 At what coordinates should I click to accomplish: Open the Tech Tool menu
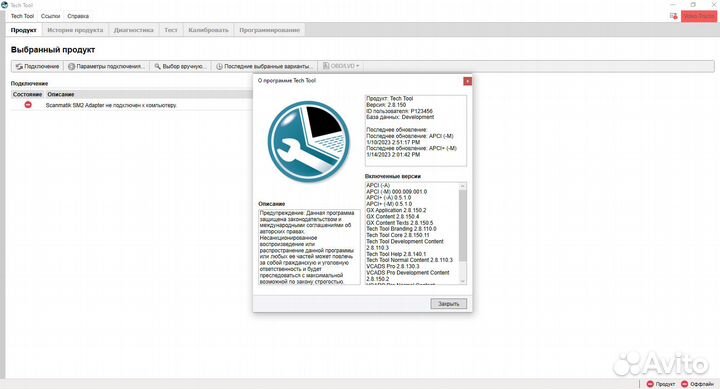click(x=22, y=16)
